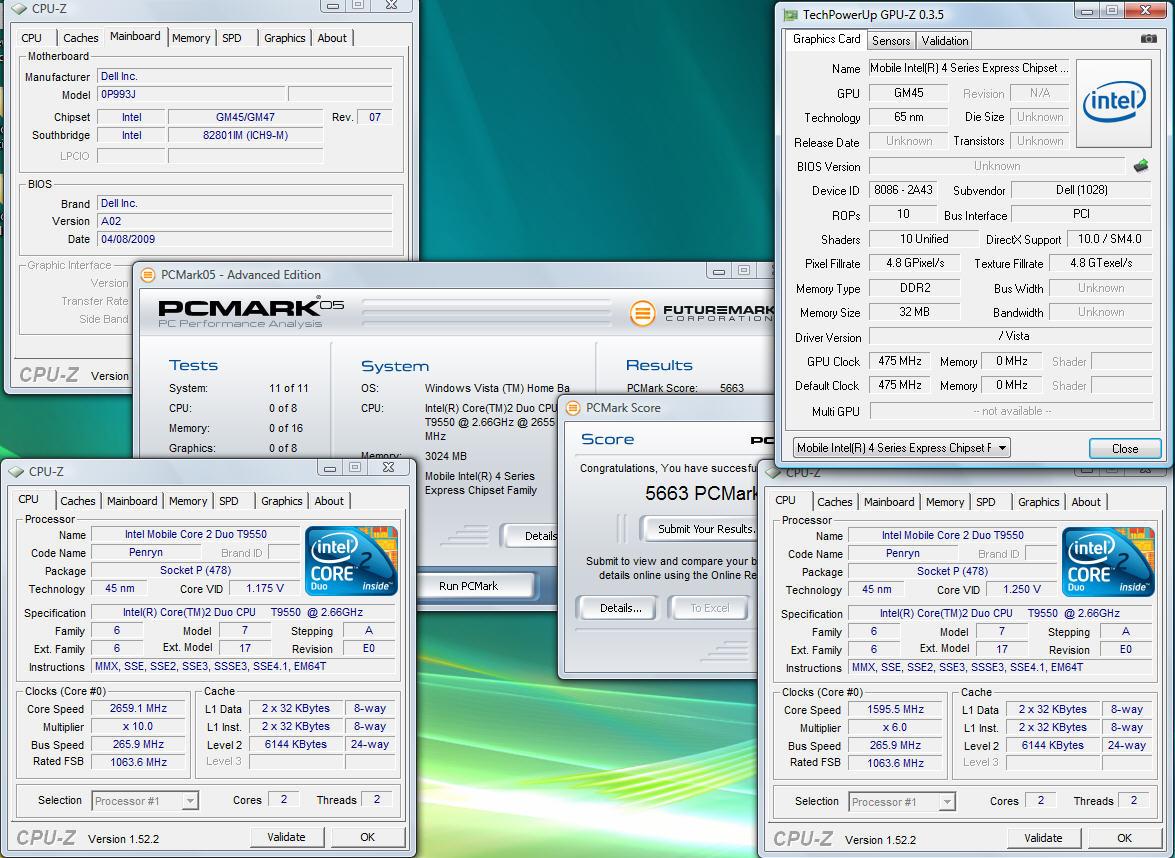Open Graphics tab in the Dell Mainboard CPU-Z window
The image size is (1175, 858).
(285, 37)
